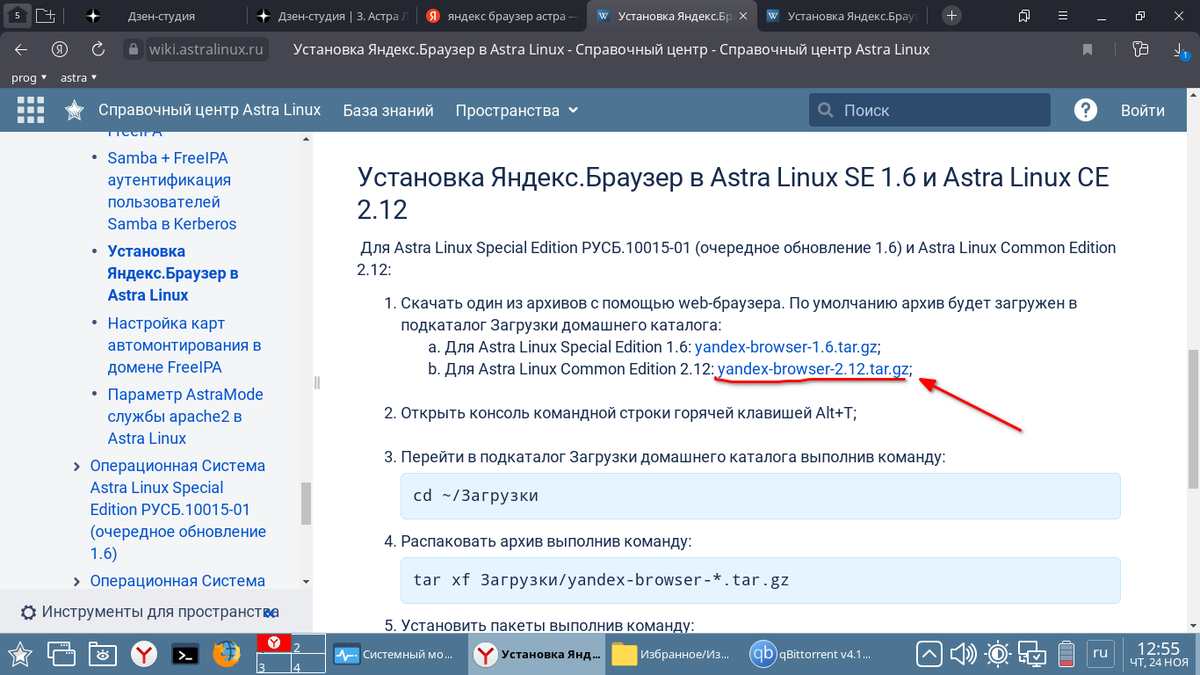This screenshot has width=1200, height=675.
Task: Click the Astra star logo icon
Action: pyautogui.click(x=74, y=110)
